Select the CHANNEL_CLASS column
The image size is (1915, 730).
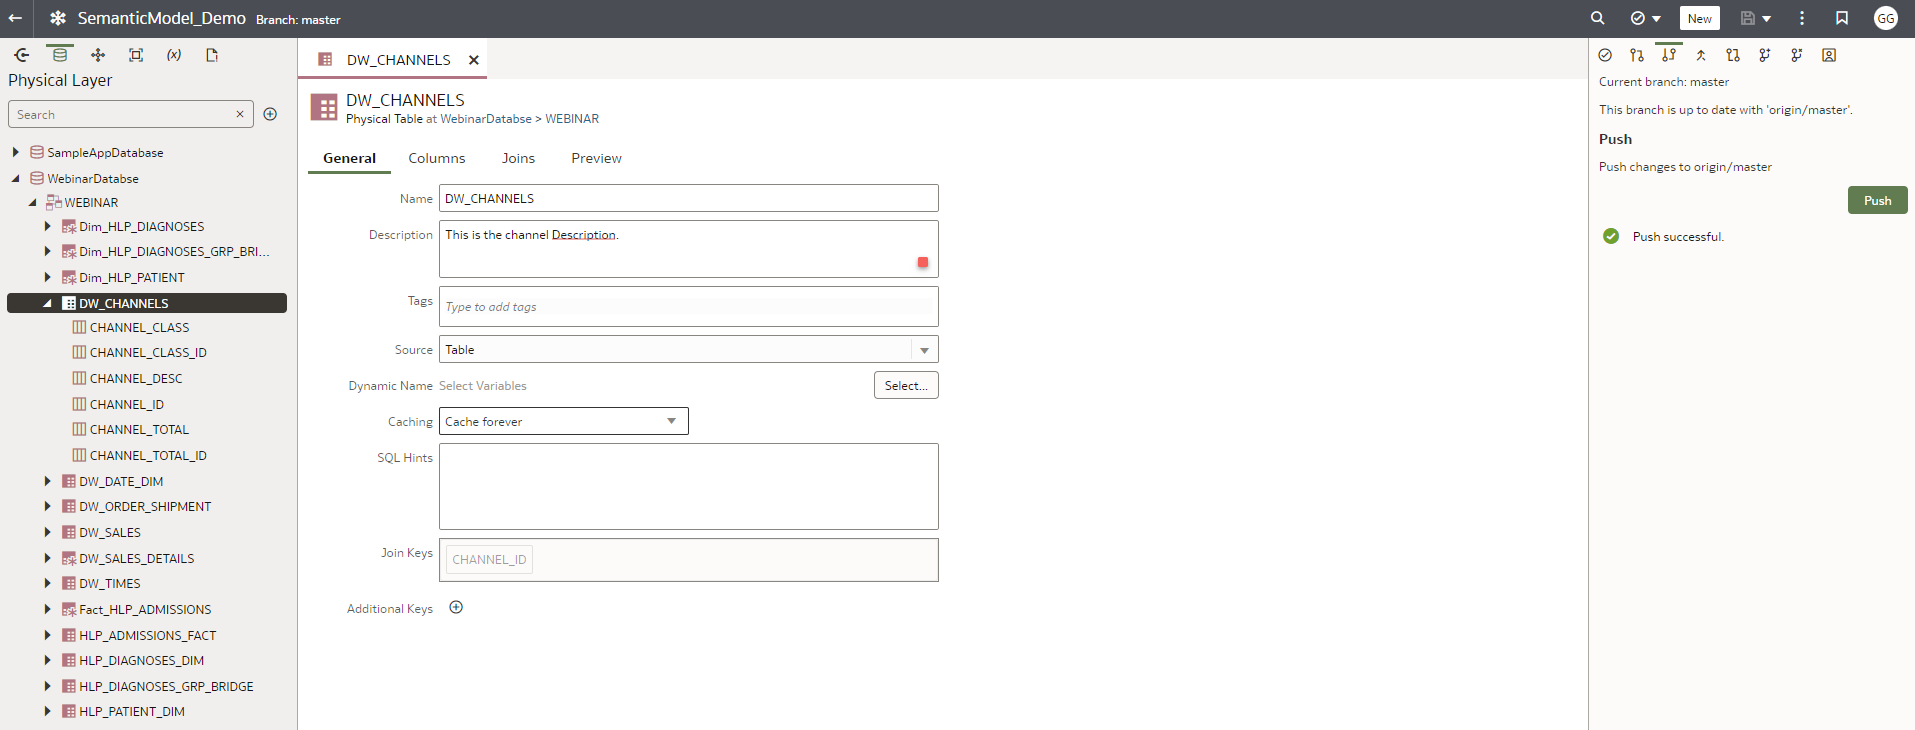pyautogui.click(x=139, y=327)
